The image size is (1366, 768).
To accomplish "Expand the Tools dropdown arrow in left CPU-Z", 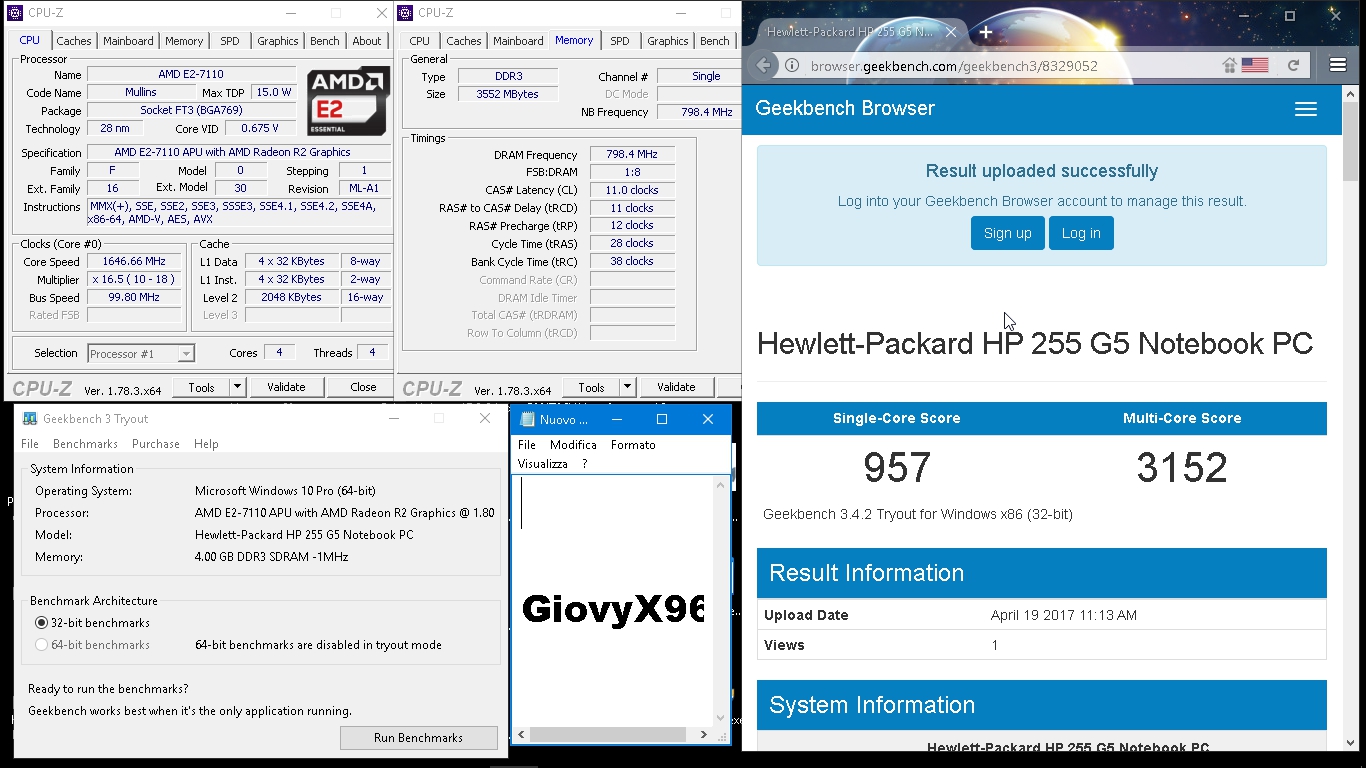I will (237, 387).
